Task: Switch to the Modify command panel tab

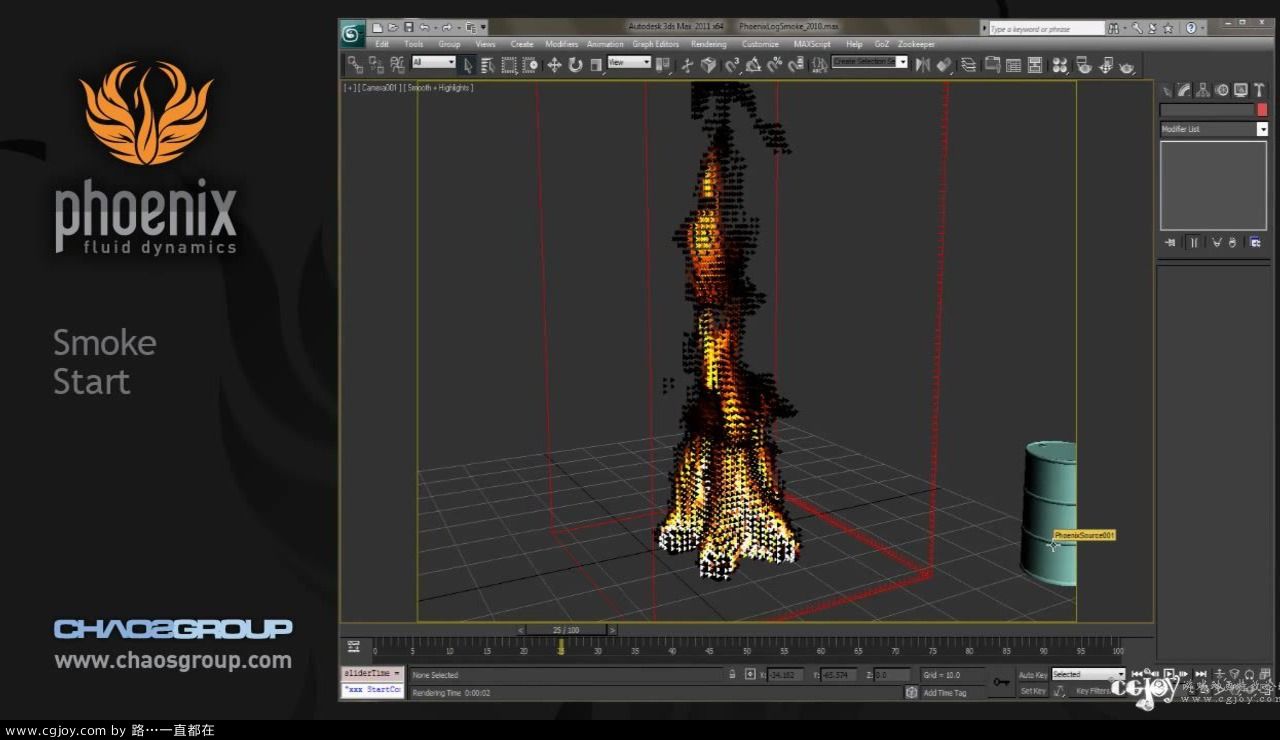Action: pyautogui.click(x=1184, y=90)
